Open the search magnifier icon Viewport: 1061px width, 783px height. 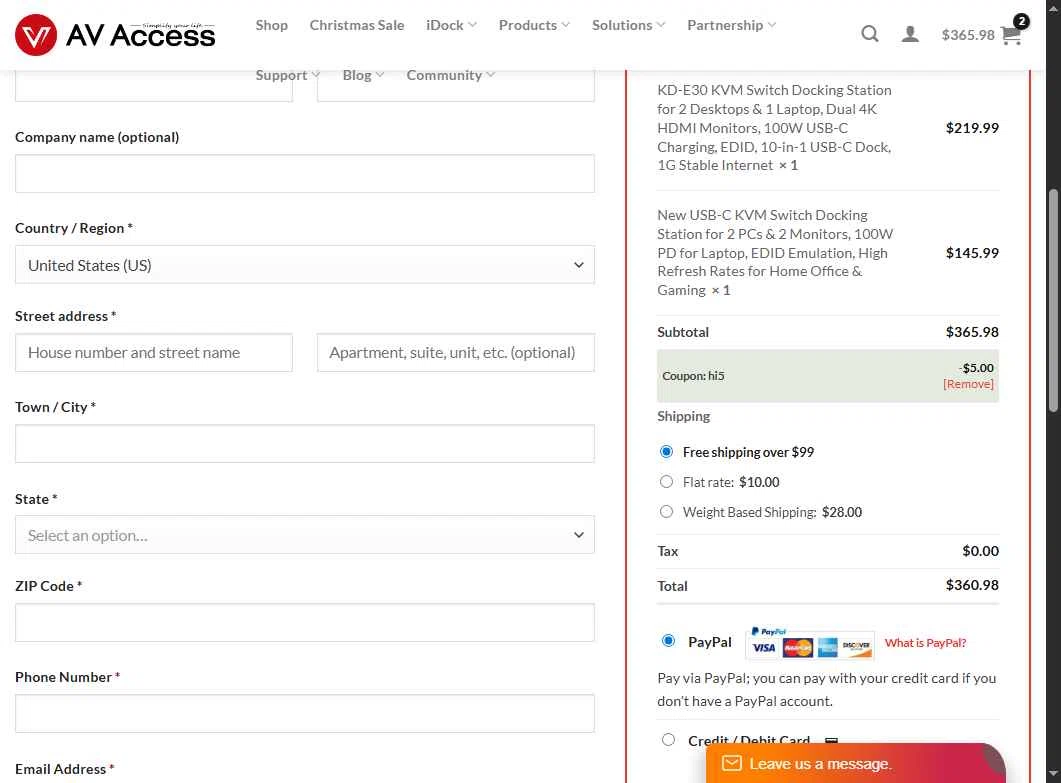[x=870, y=34]
